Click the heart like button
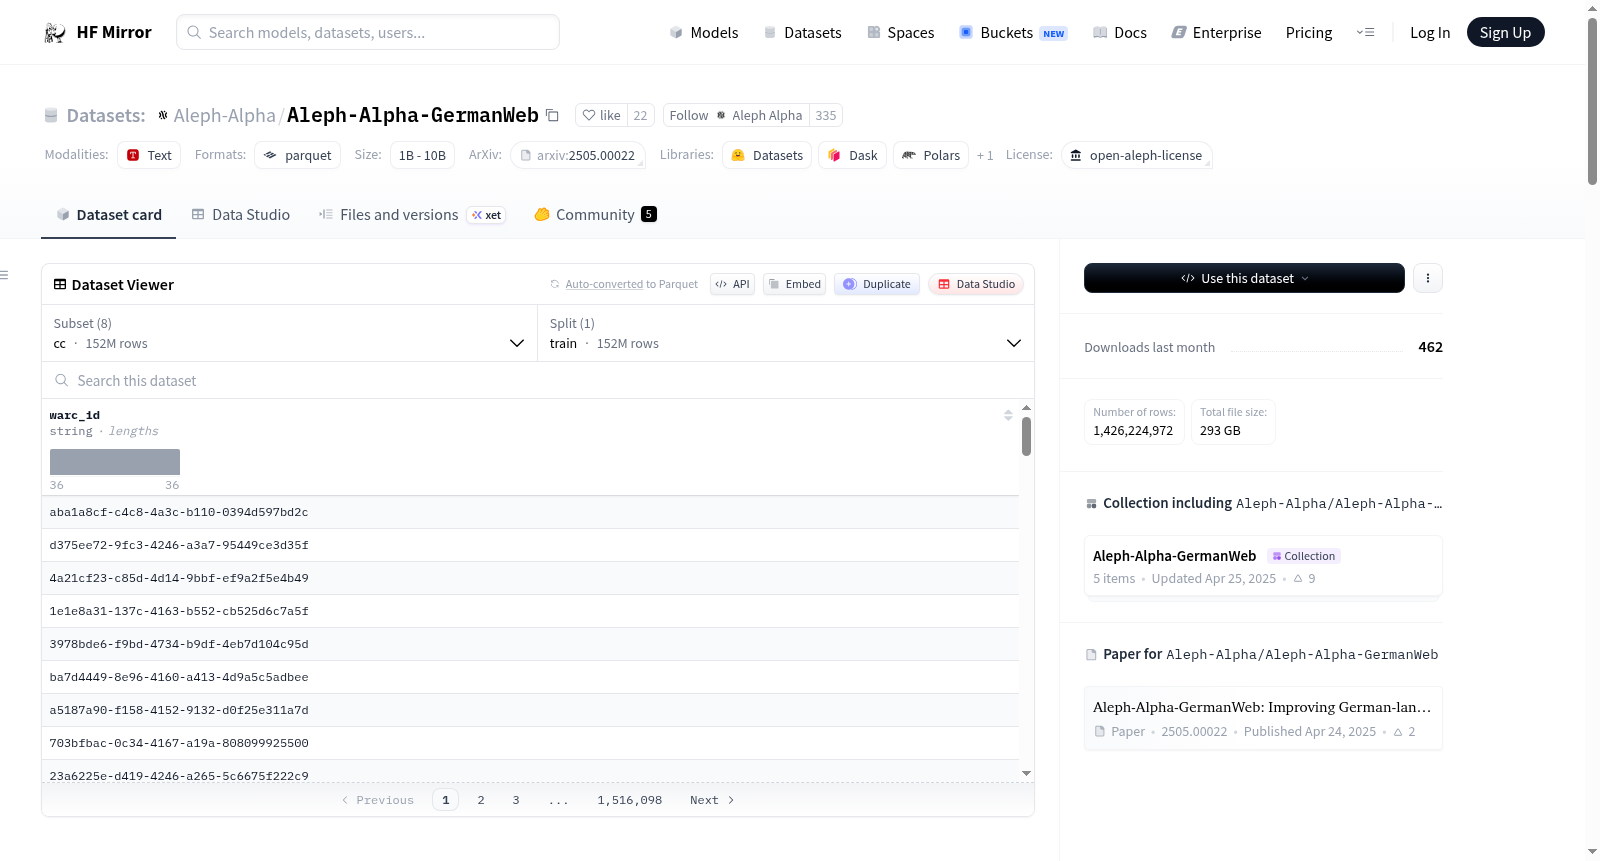1600x861 pixels. tap(602, 115)
